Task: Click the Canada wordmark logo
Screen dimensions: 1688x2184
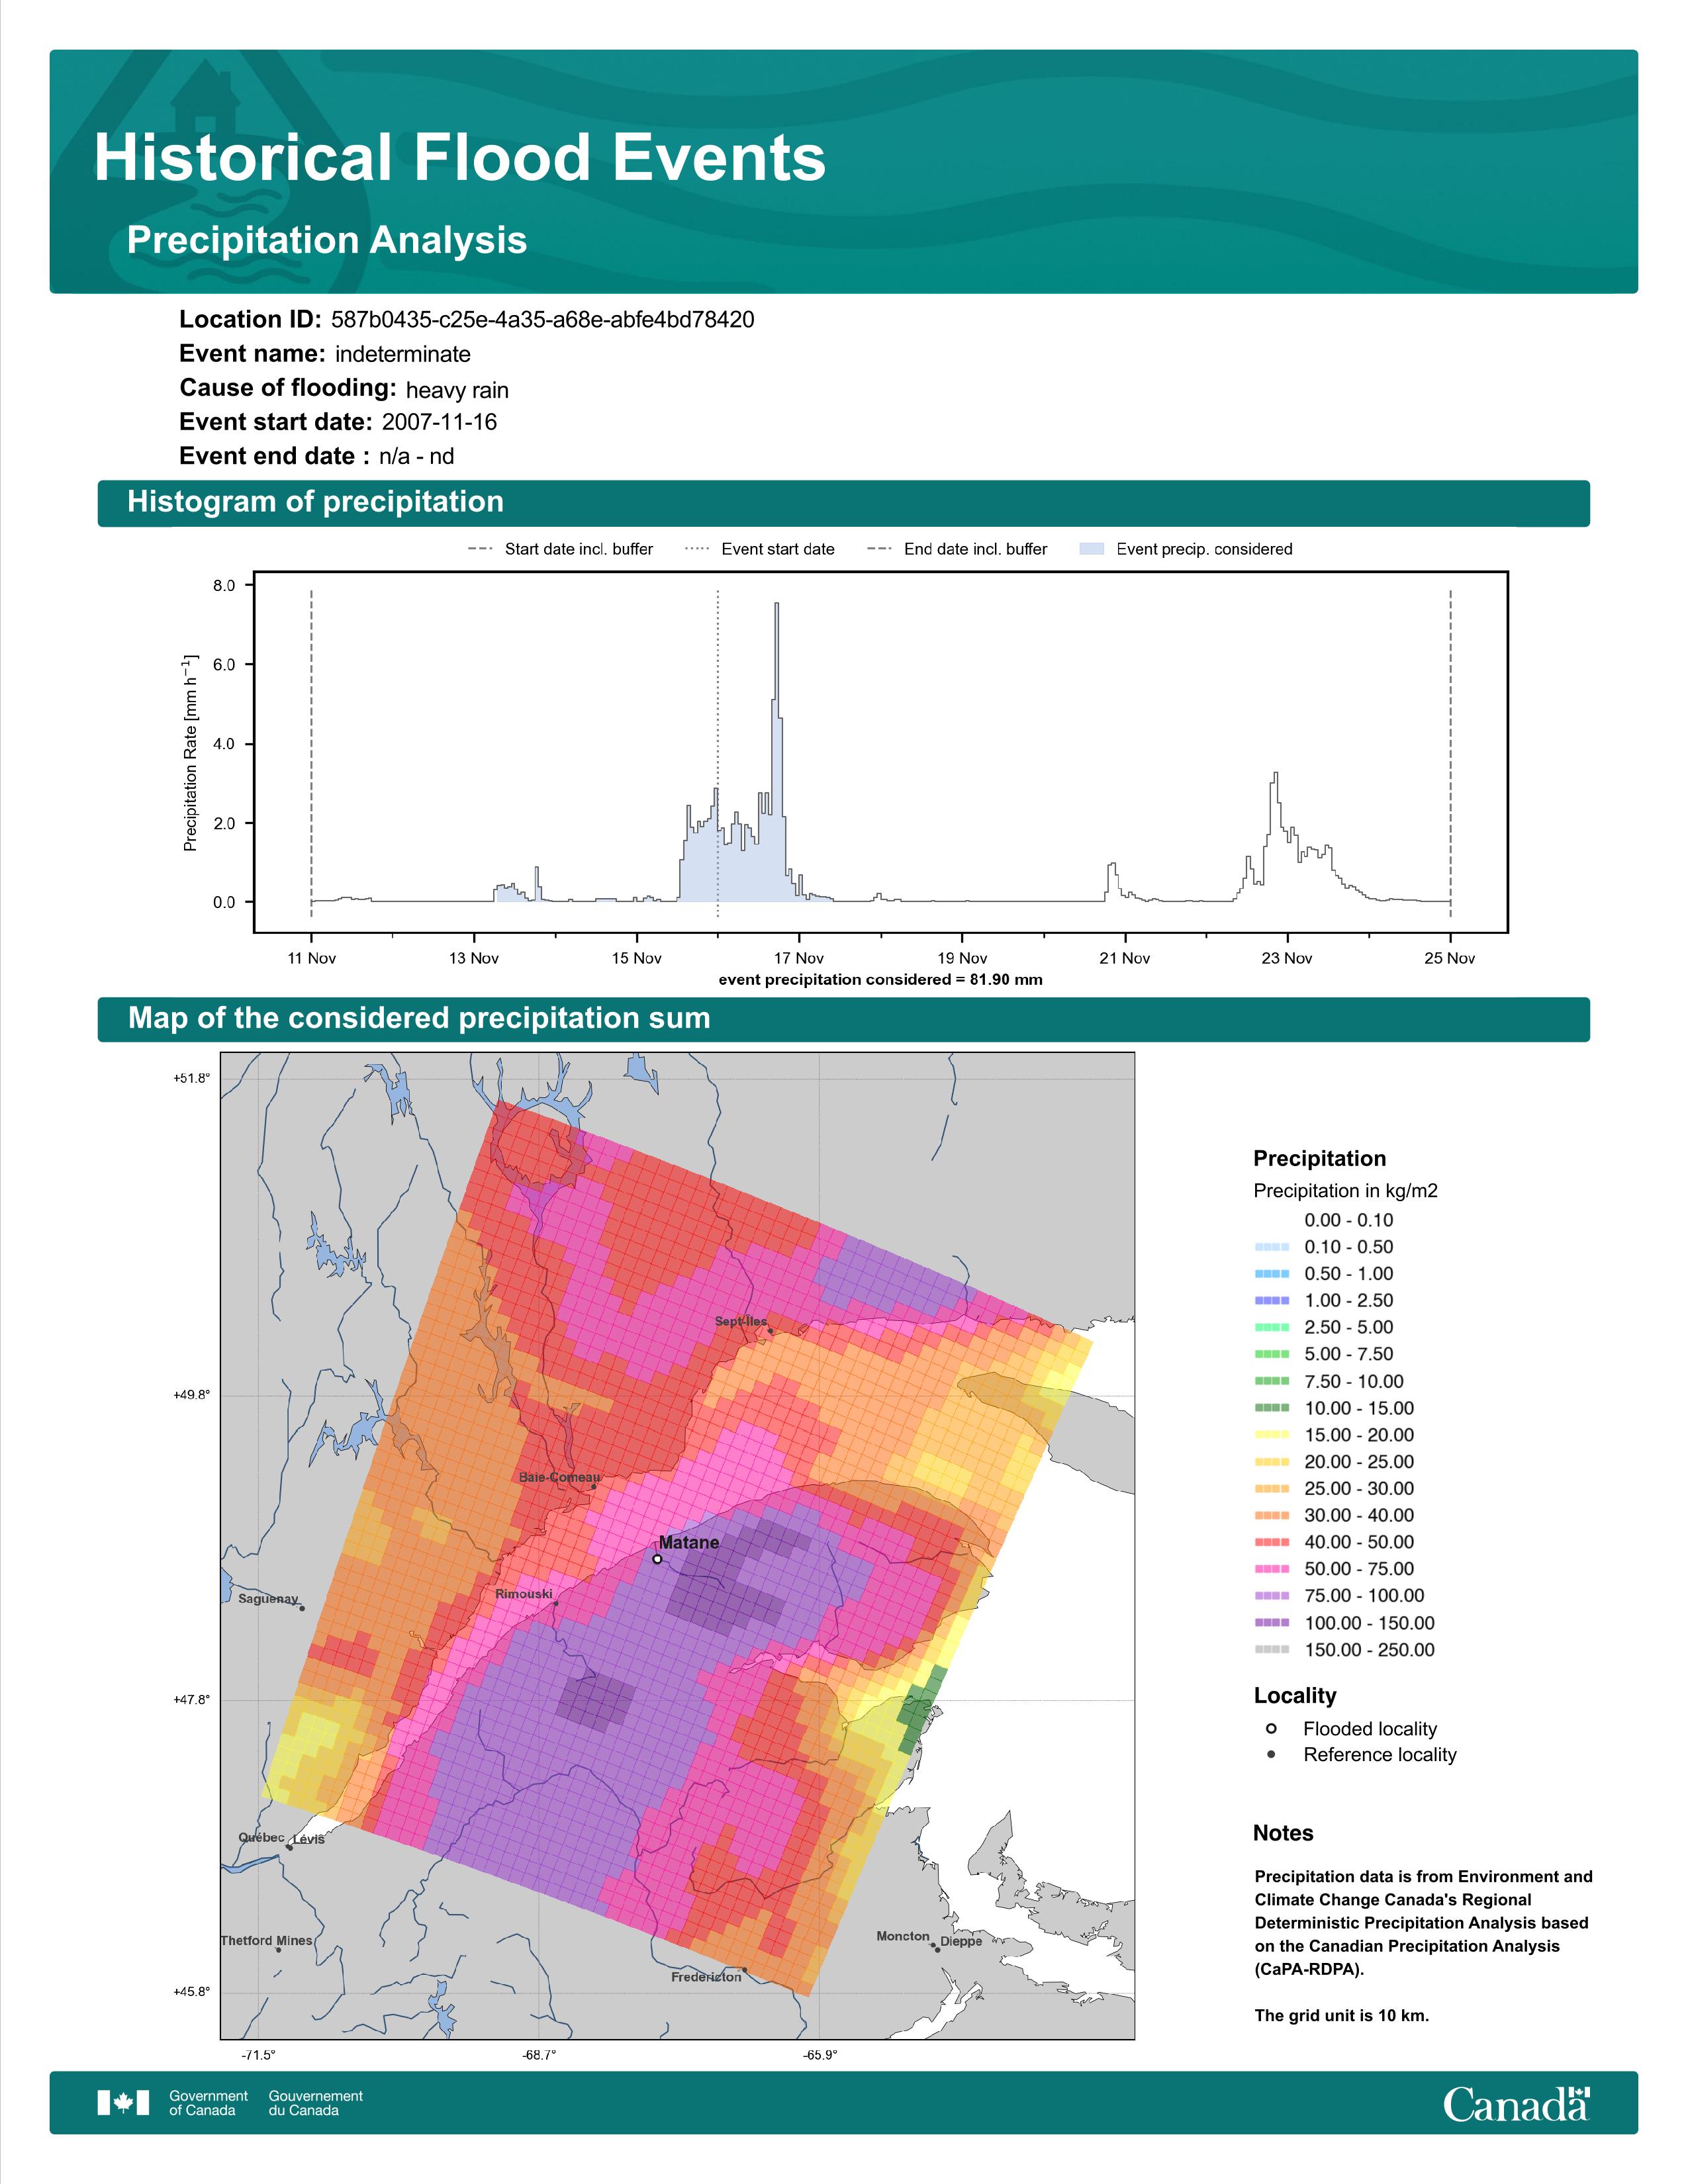Action: (x=1516, y=2104)
